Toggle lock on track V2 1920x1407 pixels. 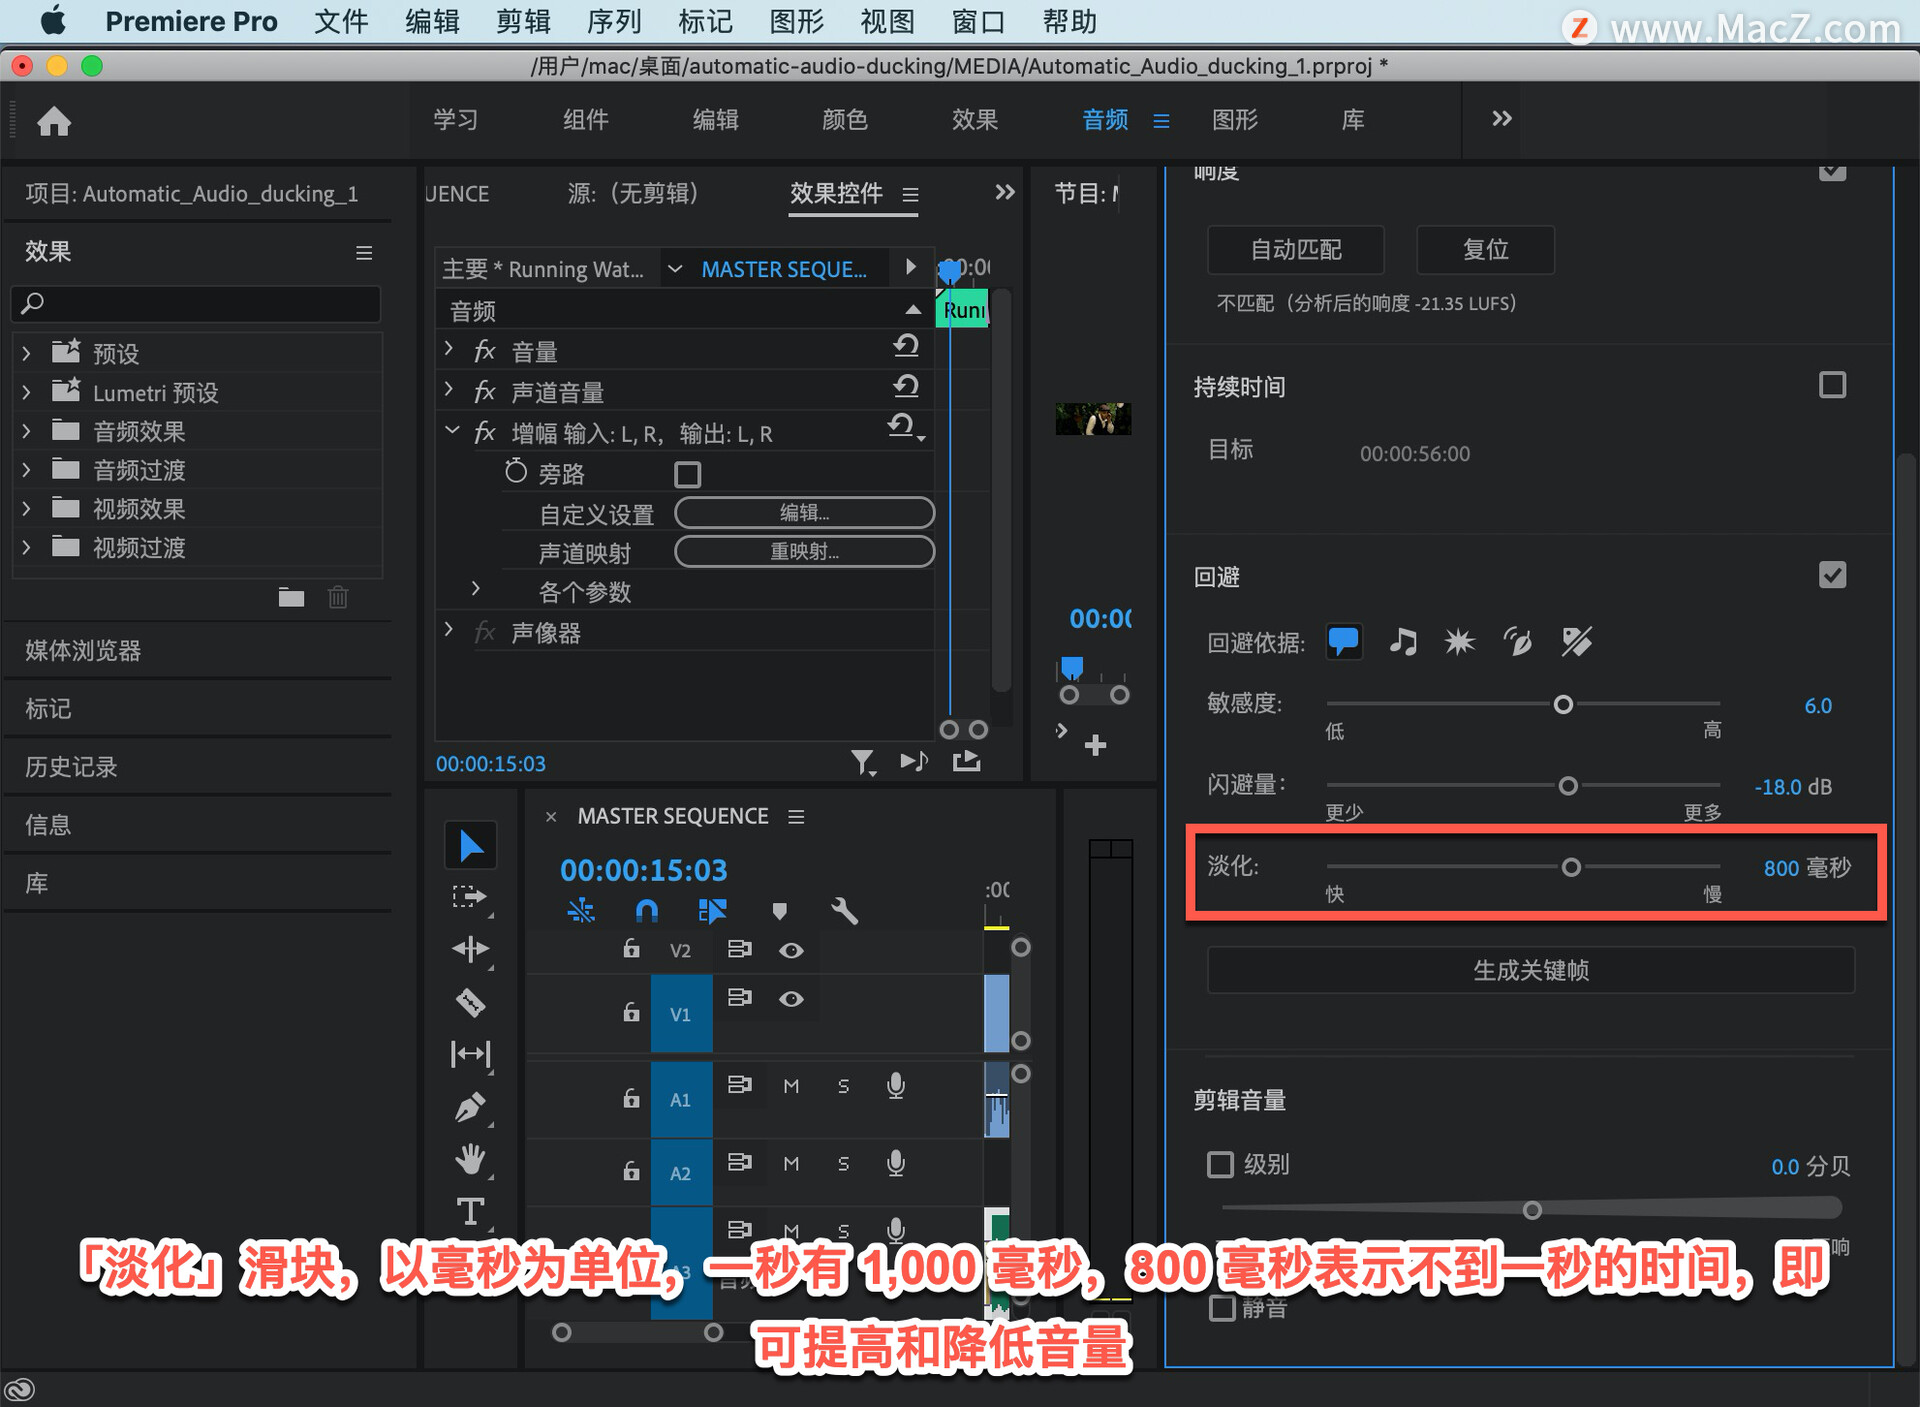(631, 948)
